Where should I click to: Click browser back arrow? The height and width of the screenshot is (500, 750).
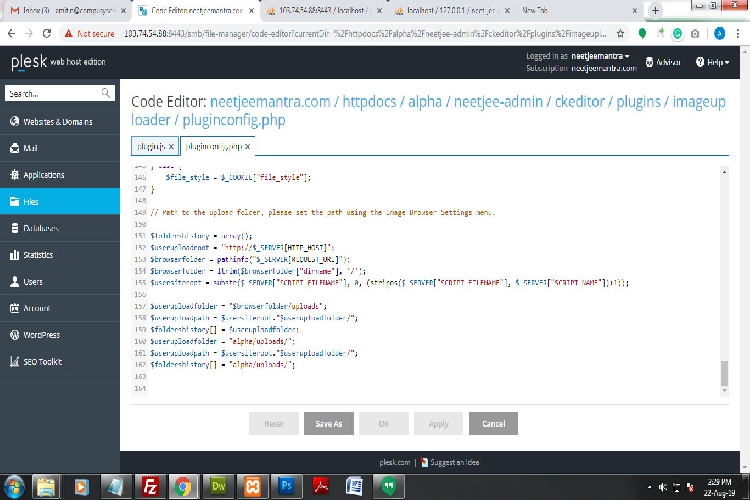(11, 33)
